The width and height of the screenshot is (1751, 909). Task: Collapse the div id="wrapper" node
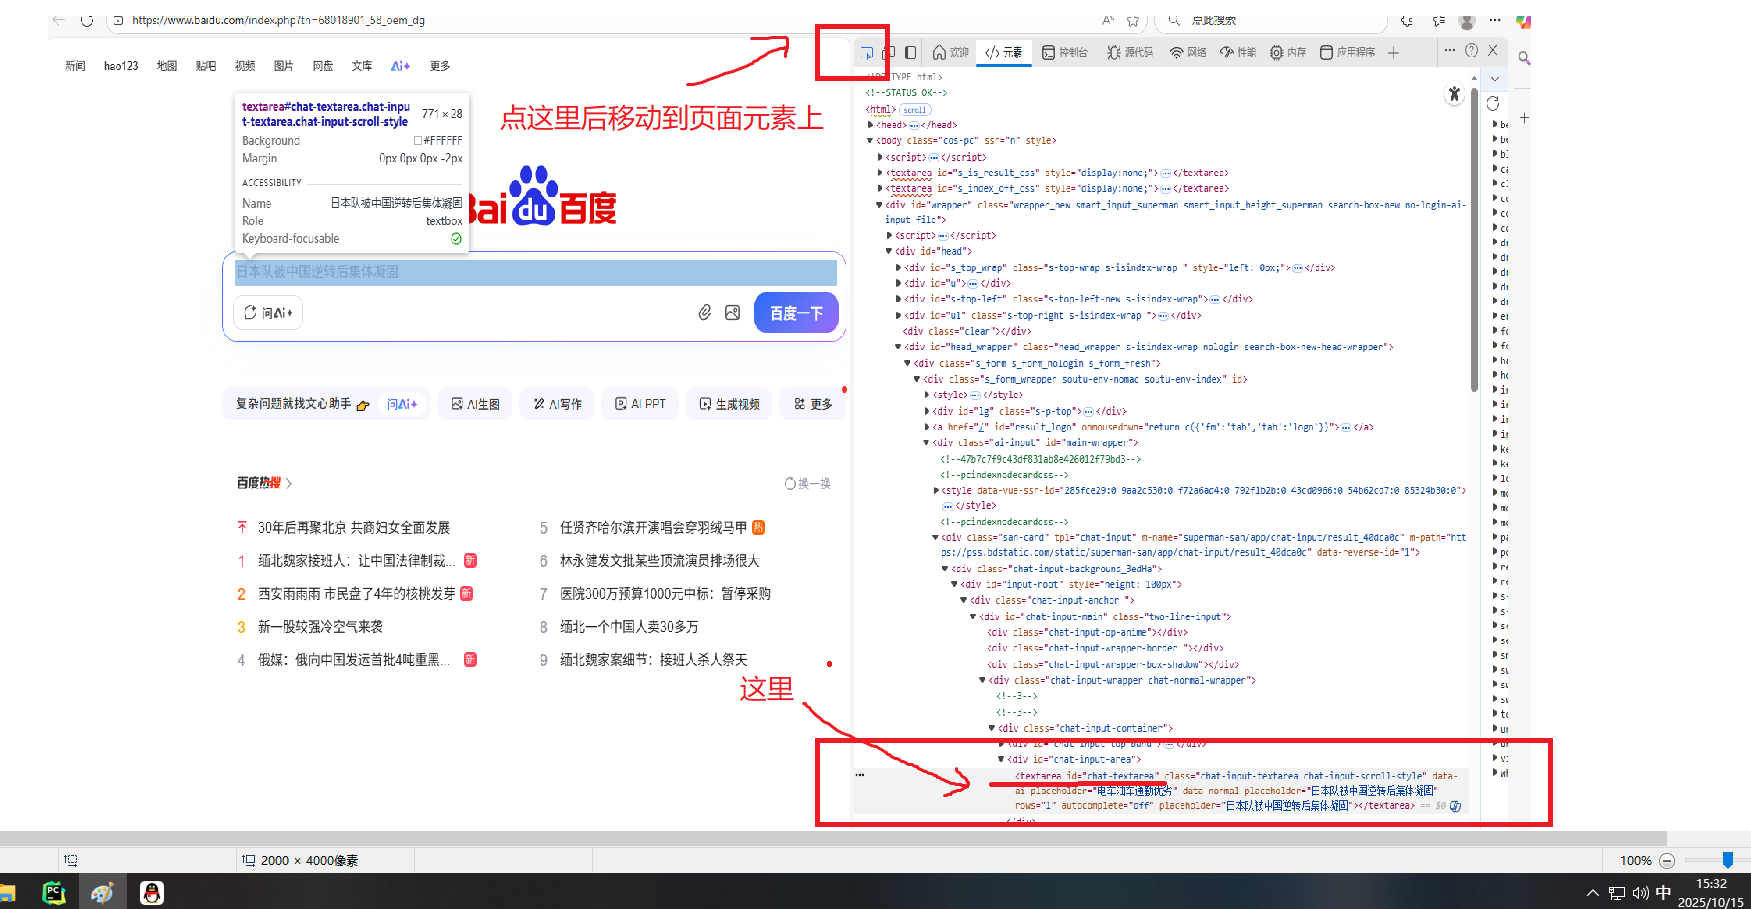(879, 205)
